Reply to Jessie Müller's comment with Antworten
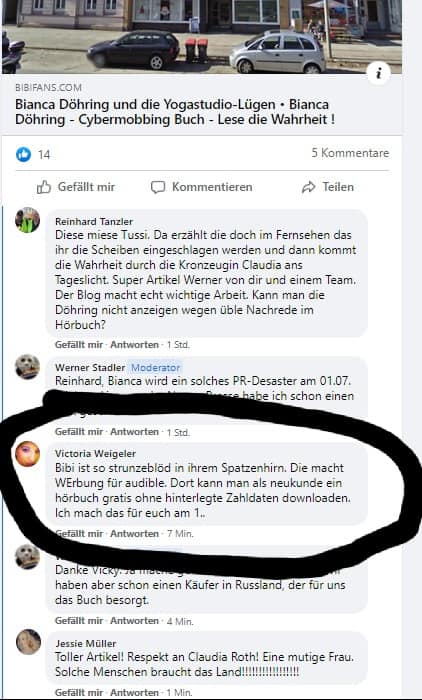Screen dimensions: 422x700 click(x=134, y=693)
